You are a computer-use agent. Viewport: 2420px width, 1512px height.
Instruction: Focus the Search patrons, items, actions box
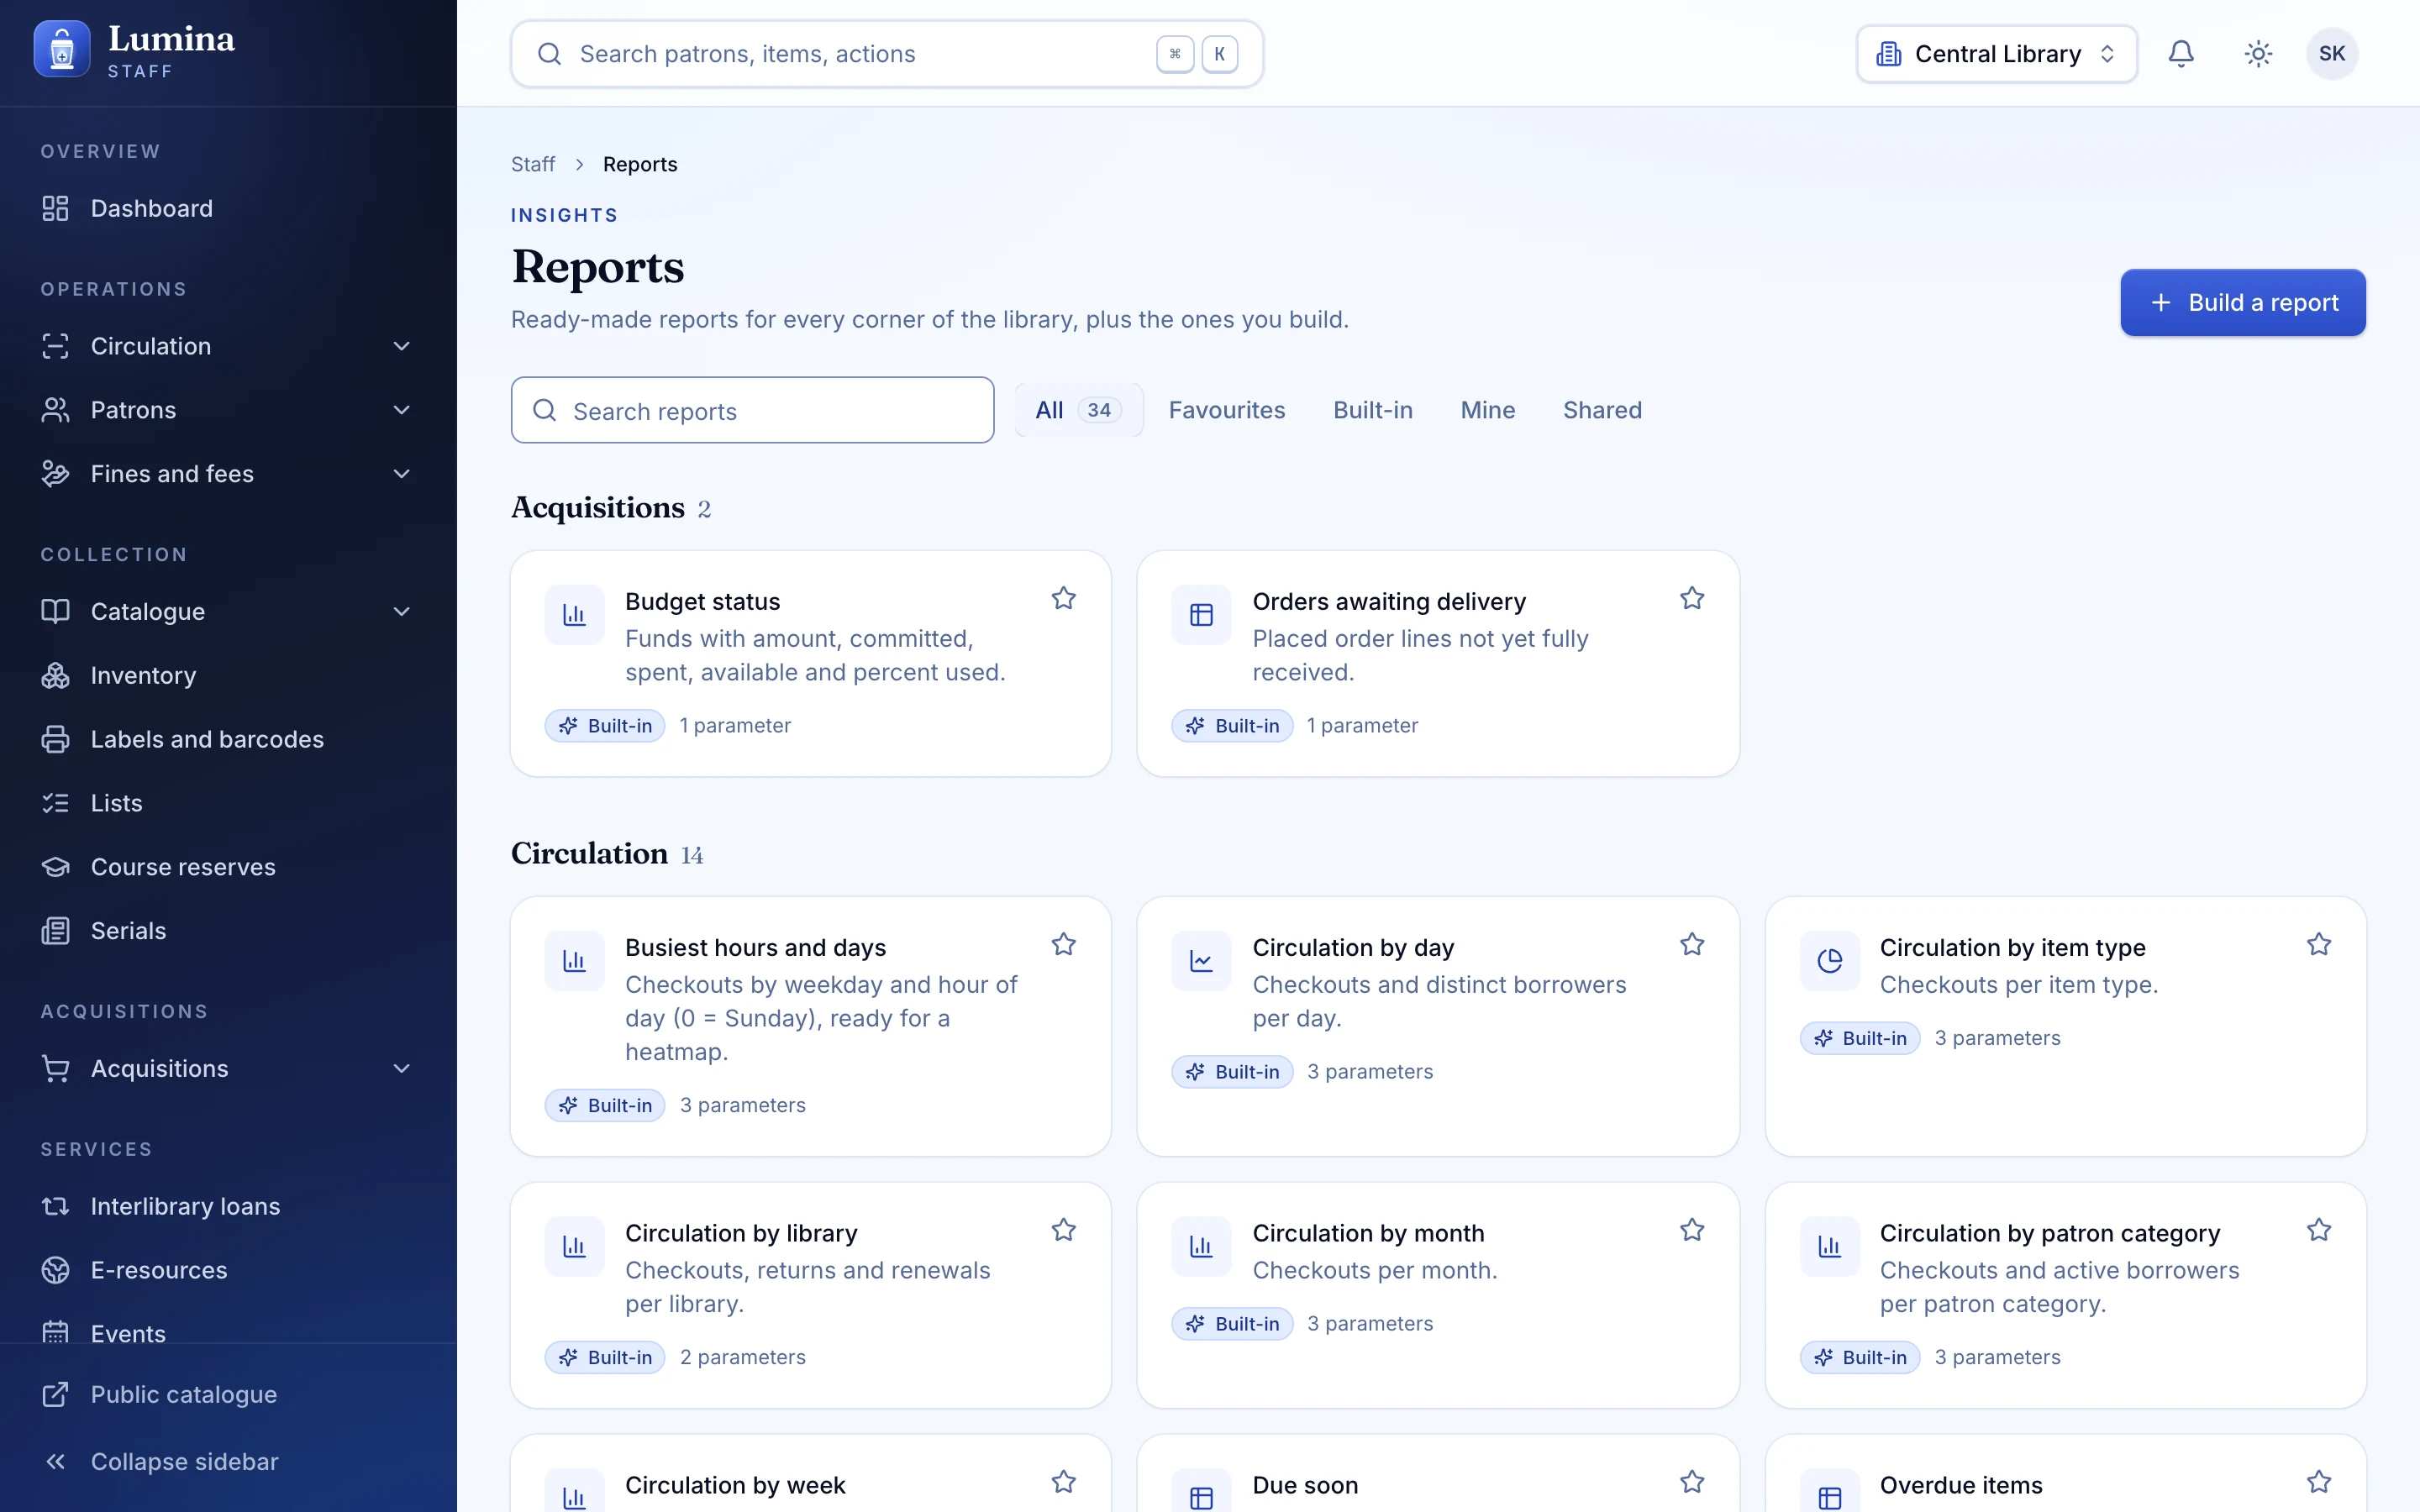tap(887, 54)
